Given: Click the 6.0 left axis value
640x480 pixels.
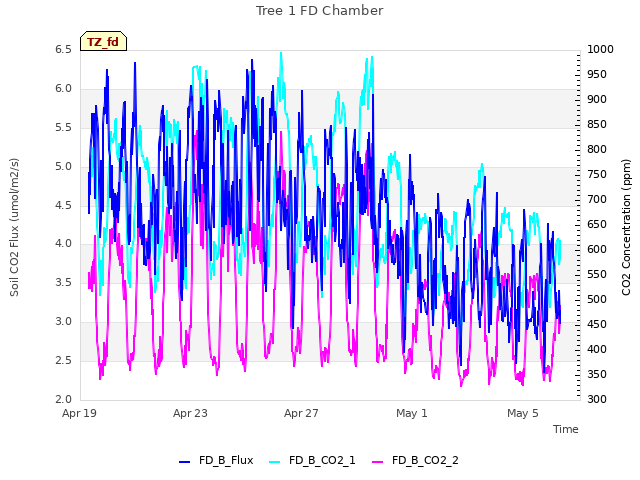Looking at the screenshot, I should pyautogui.click(x=63, y=89).
